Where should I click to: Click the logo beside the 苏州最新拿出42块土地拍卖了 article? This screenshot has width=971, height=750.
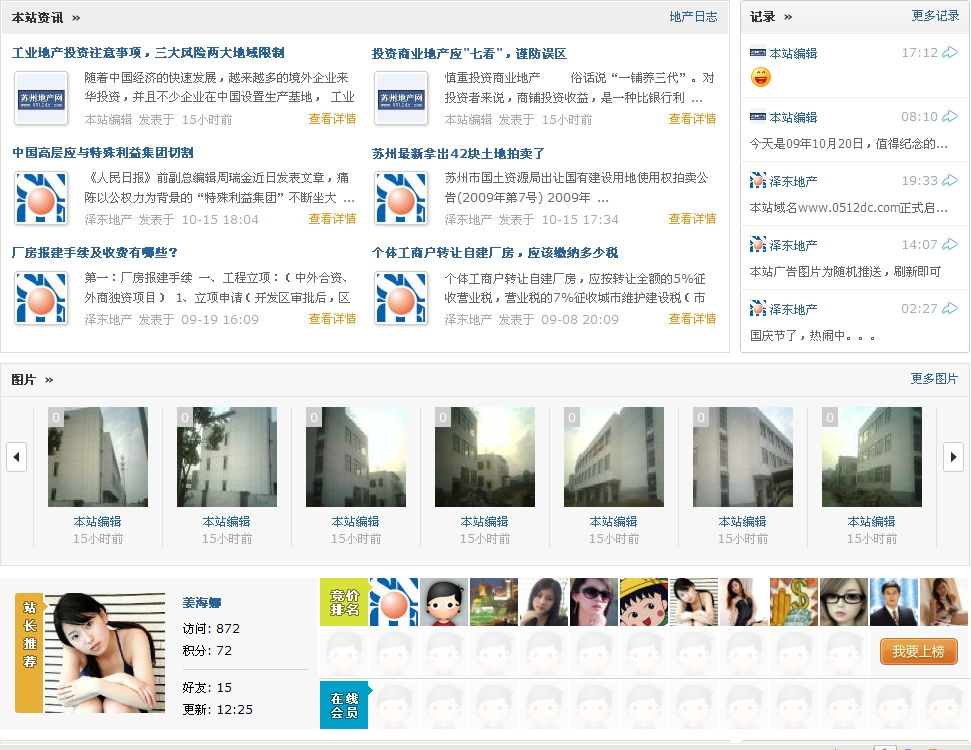401,198
